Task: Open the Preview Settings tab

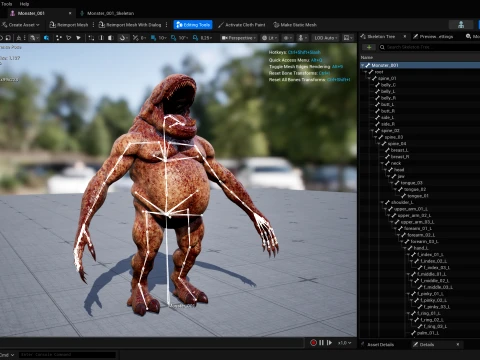Action: (436, 36)
